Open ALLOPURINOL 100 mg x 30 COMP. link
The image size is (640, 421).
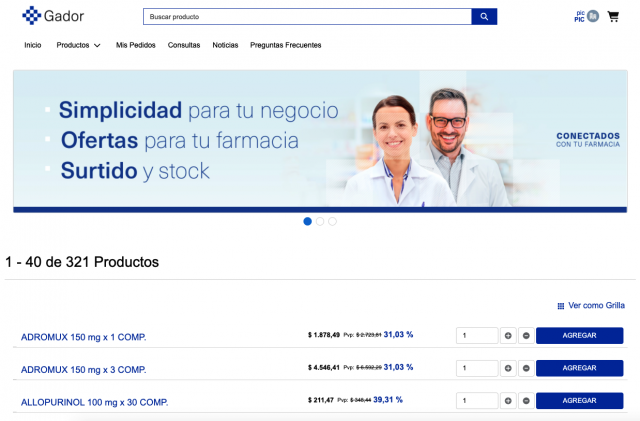coord(94,402)
